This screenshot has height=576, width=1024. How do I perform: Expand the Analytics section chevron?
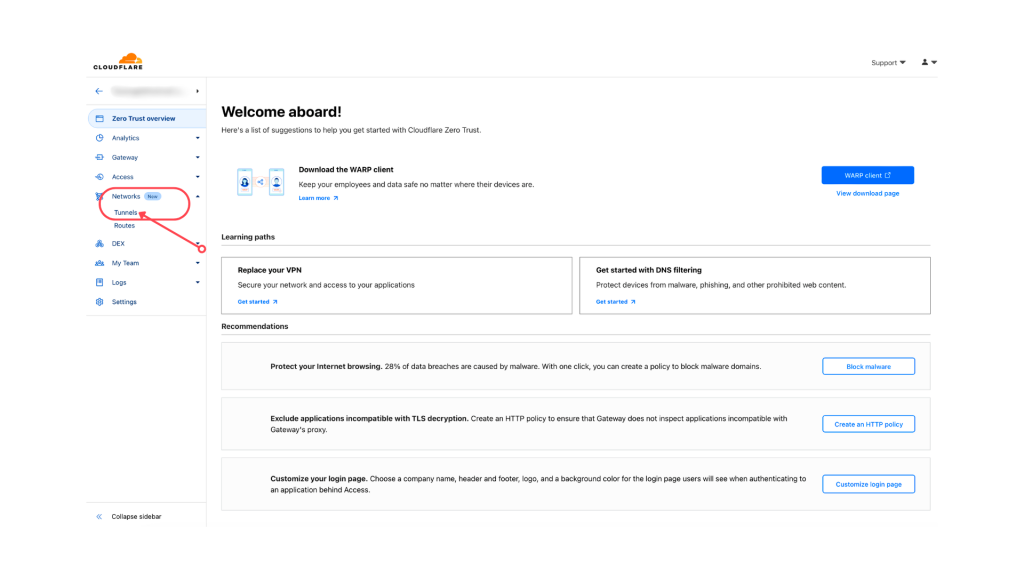(x=197, y=138)
